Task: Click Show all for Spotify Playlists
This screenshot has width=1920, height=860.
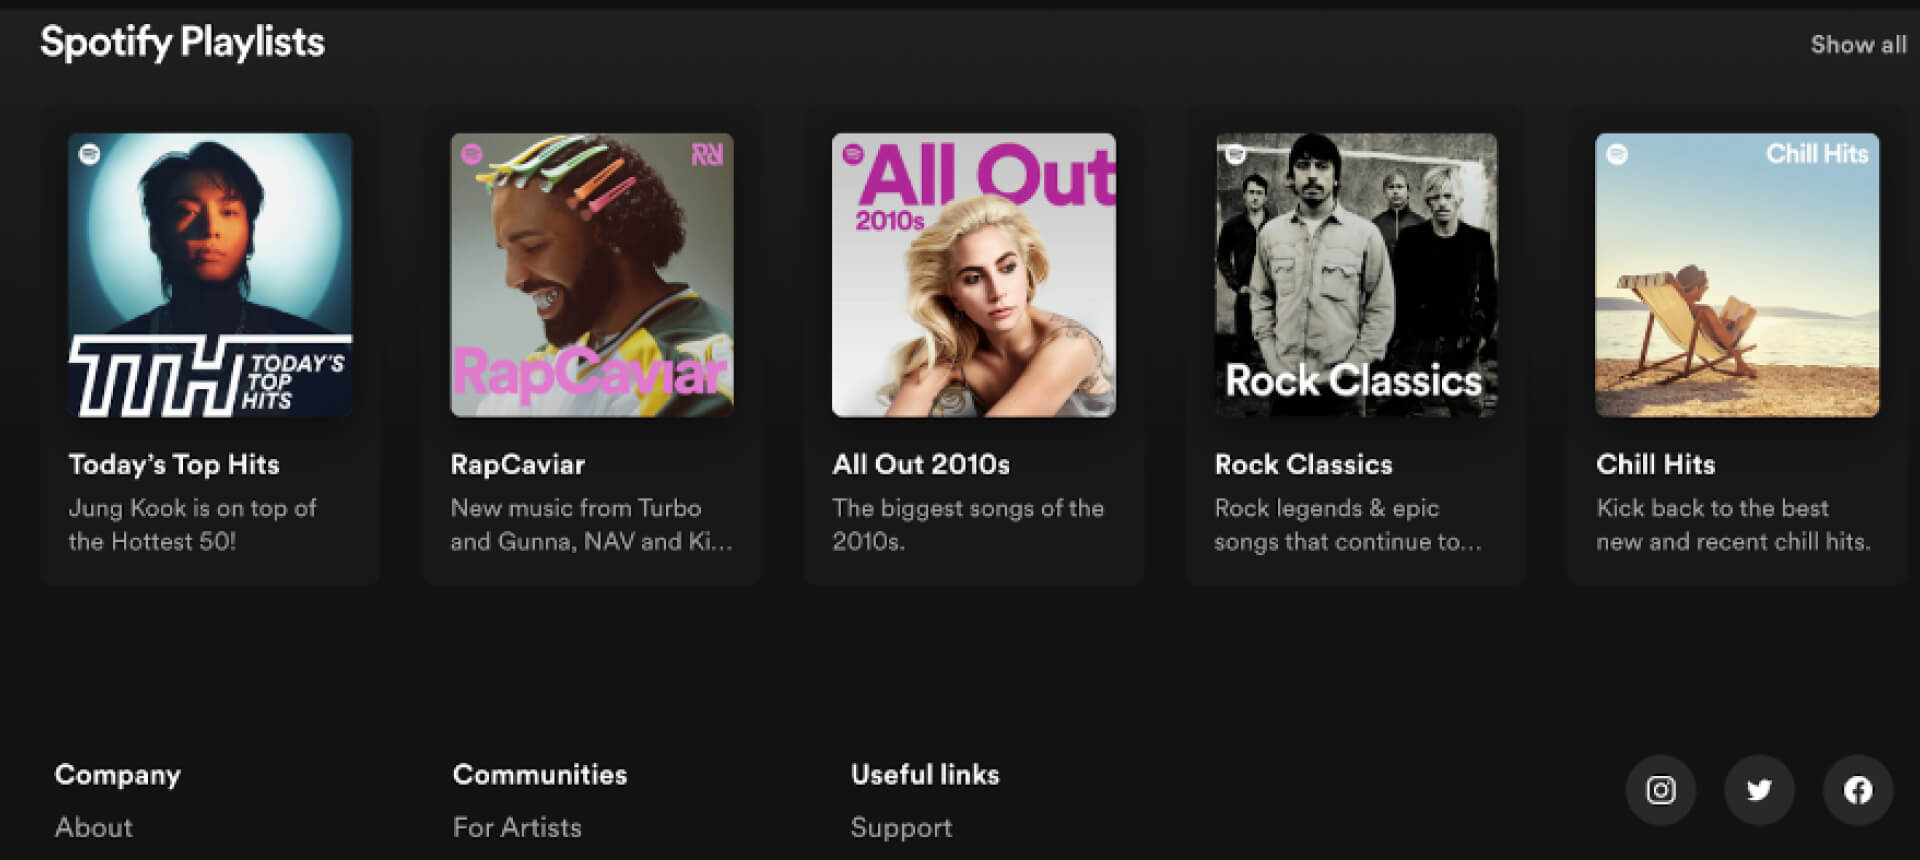Action: 1858,45
